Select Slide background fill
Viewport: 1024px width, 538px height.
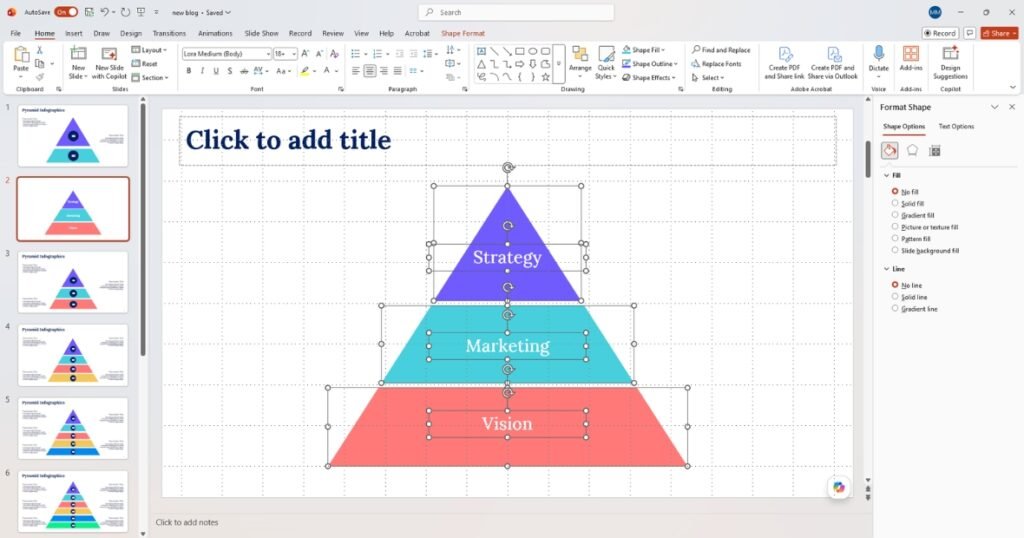point(925,250)
